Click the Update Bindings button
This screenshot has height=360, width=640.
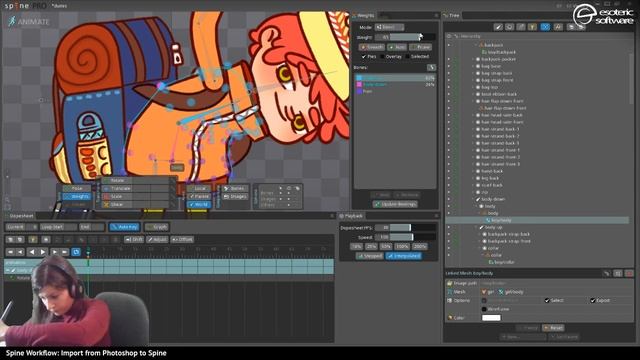coord(395,204)
